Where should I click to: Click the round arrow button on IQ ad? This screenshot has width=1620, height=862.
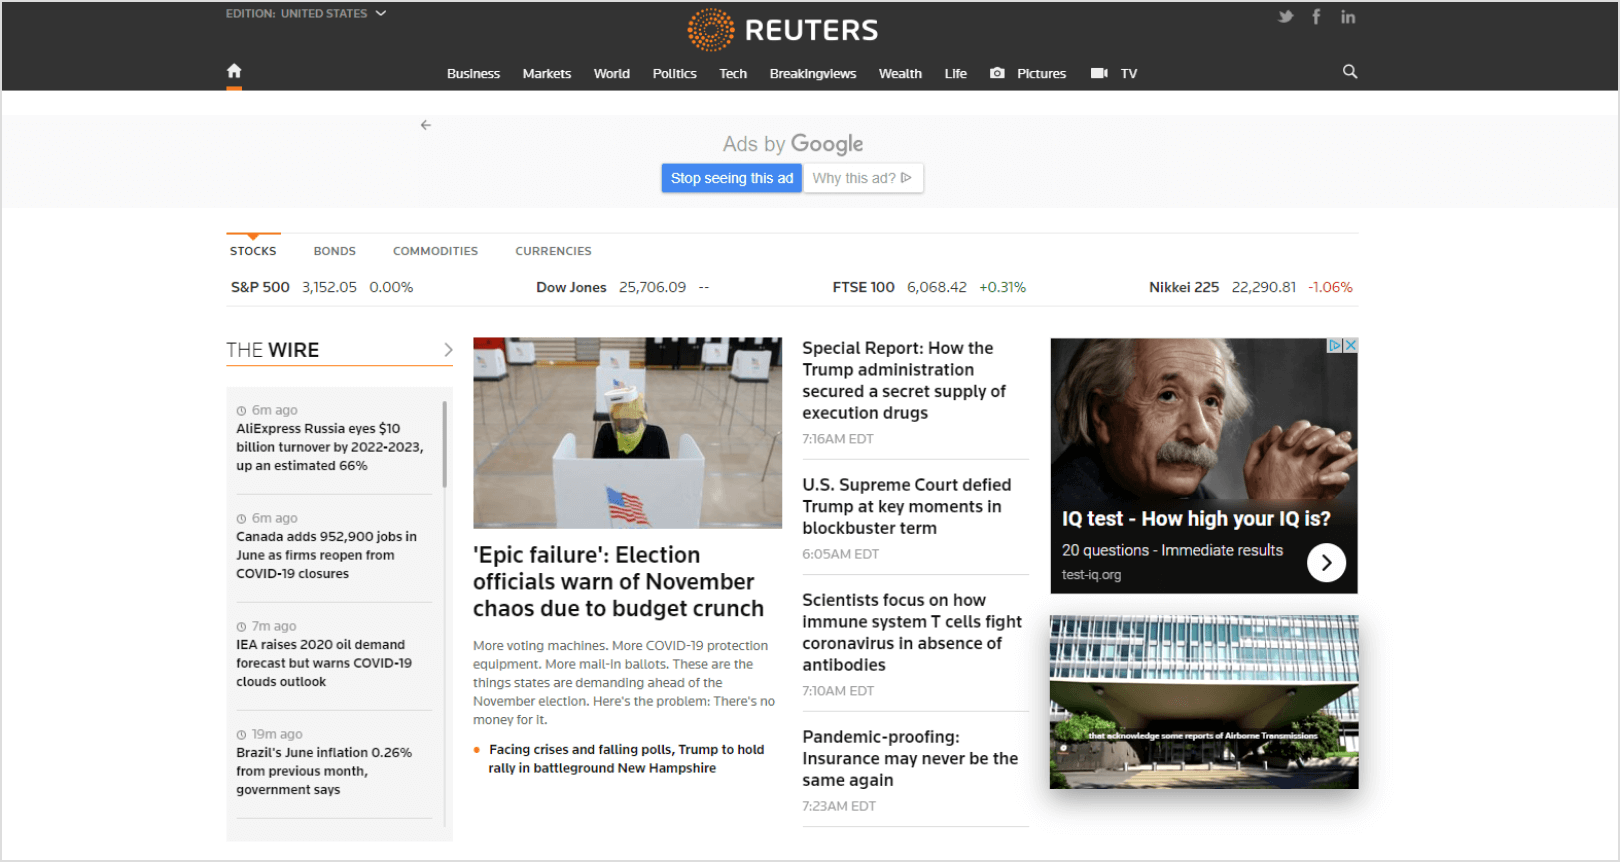tap(1326, 563)
